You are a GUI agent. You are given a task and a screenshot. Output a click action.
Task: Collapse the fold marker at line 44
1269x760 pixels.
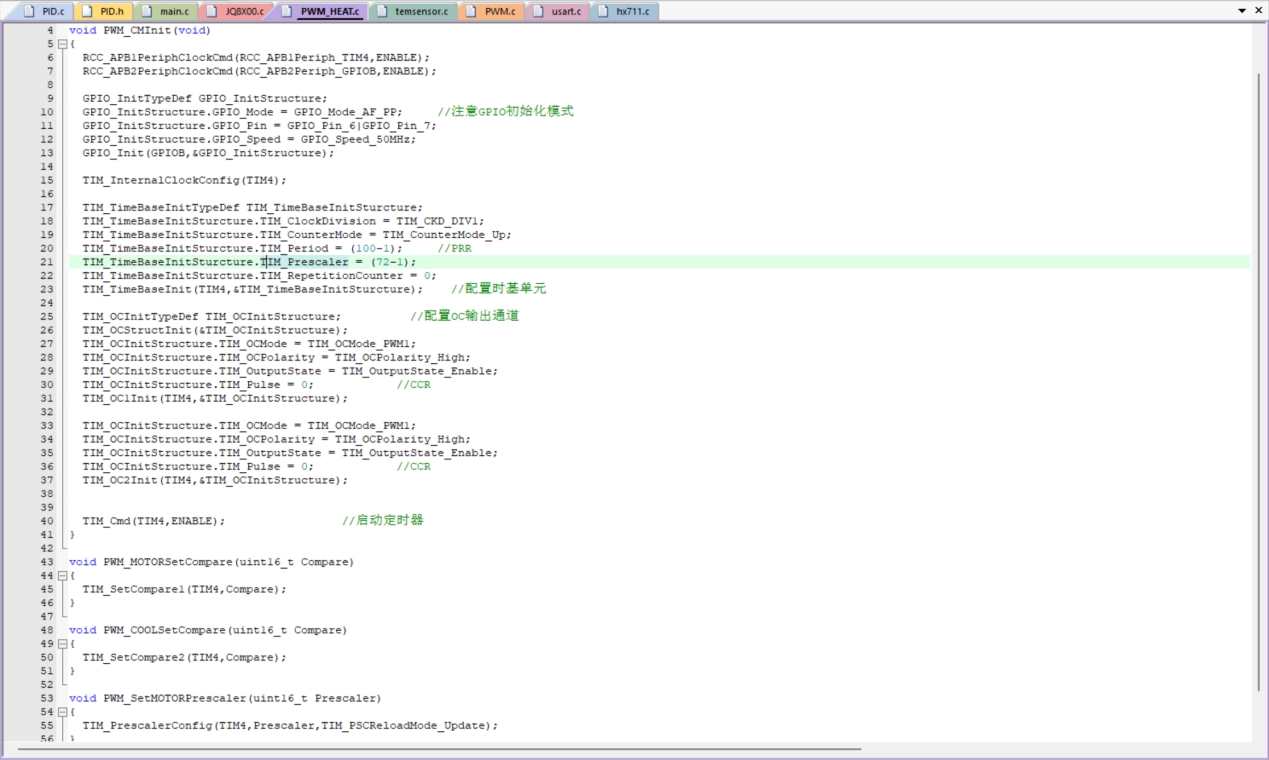(62, 576)
